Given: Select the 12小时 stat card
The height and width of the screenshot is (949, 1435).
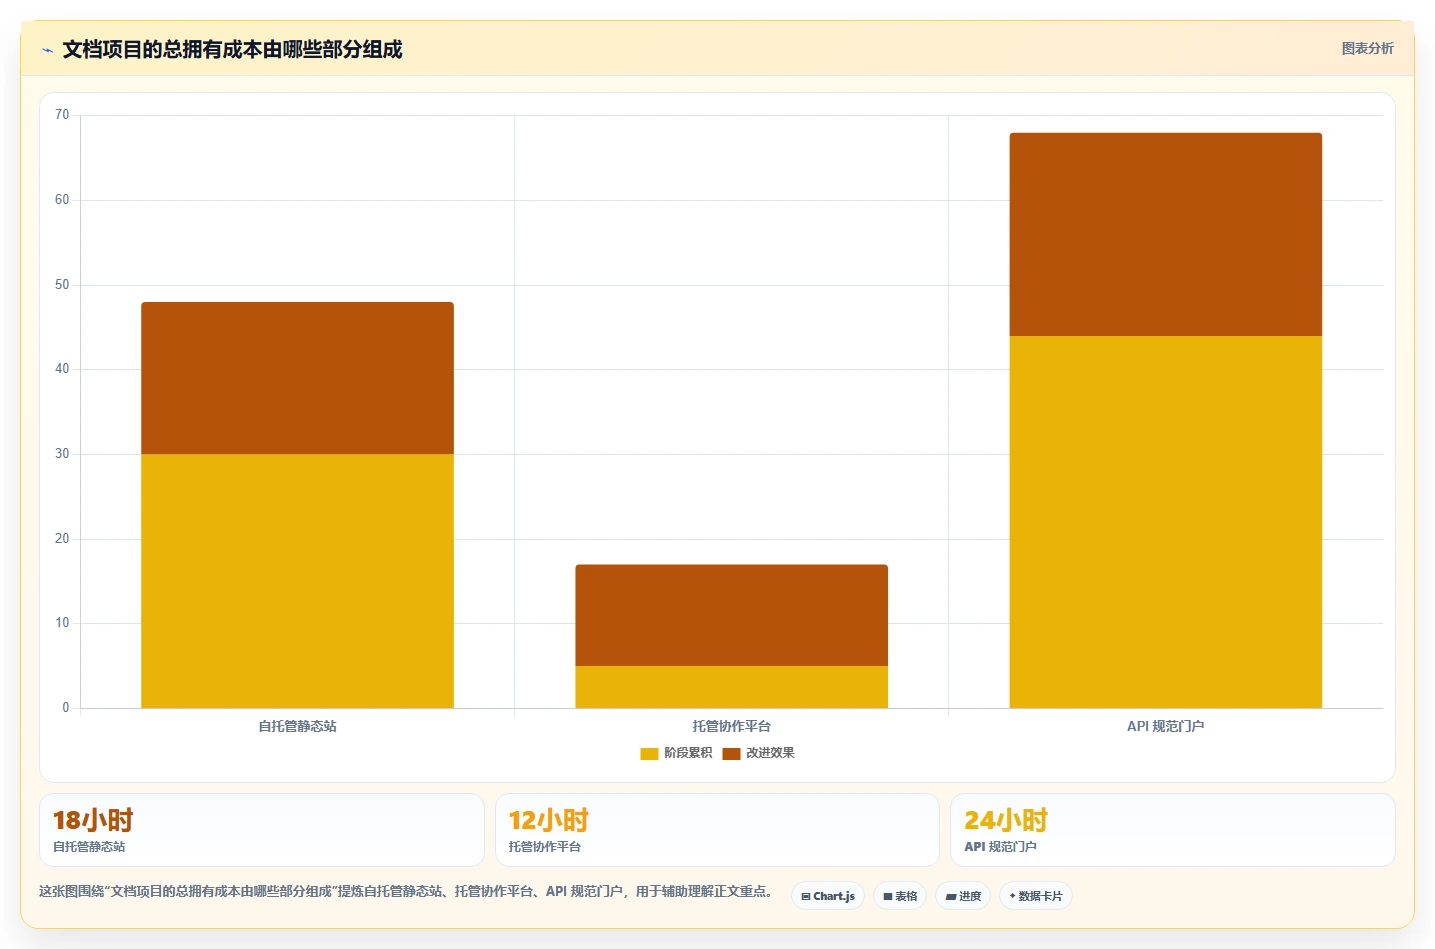Looking at the screenshot, I should point(717,830).
